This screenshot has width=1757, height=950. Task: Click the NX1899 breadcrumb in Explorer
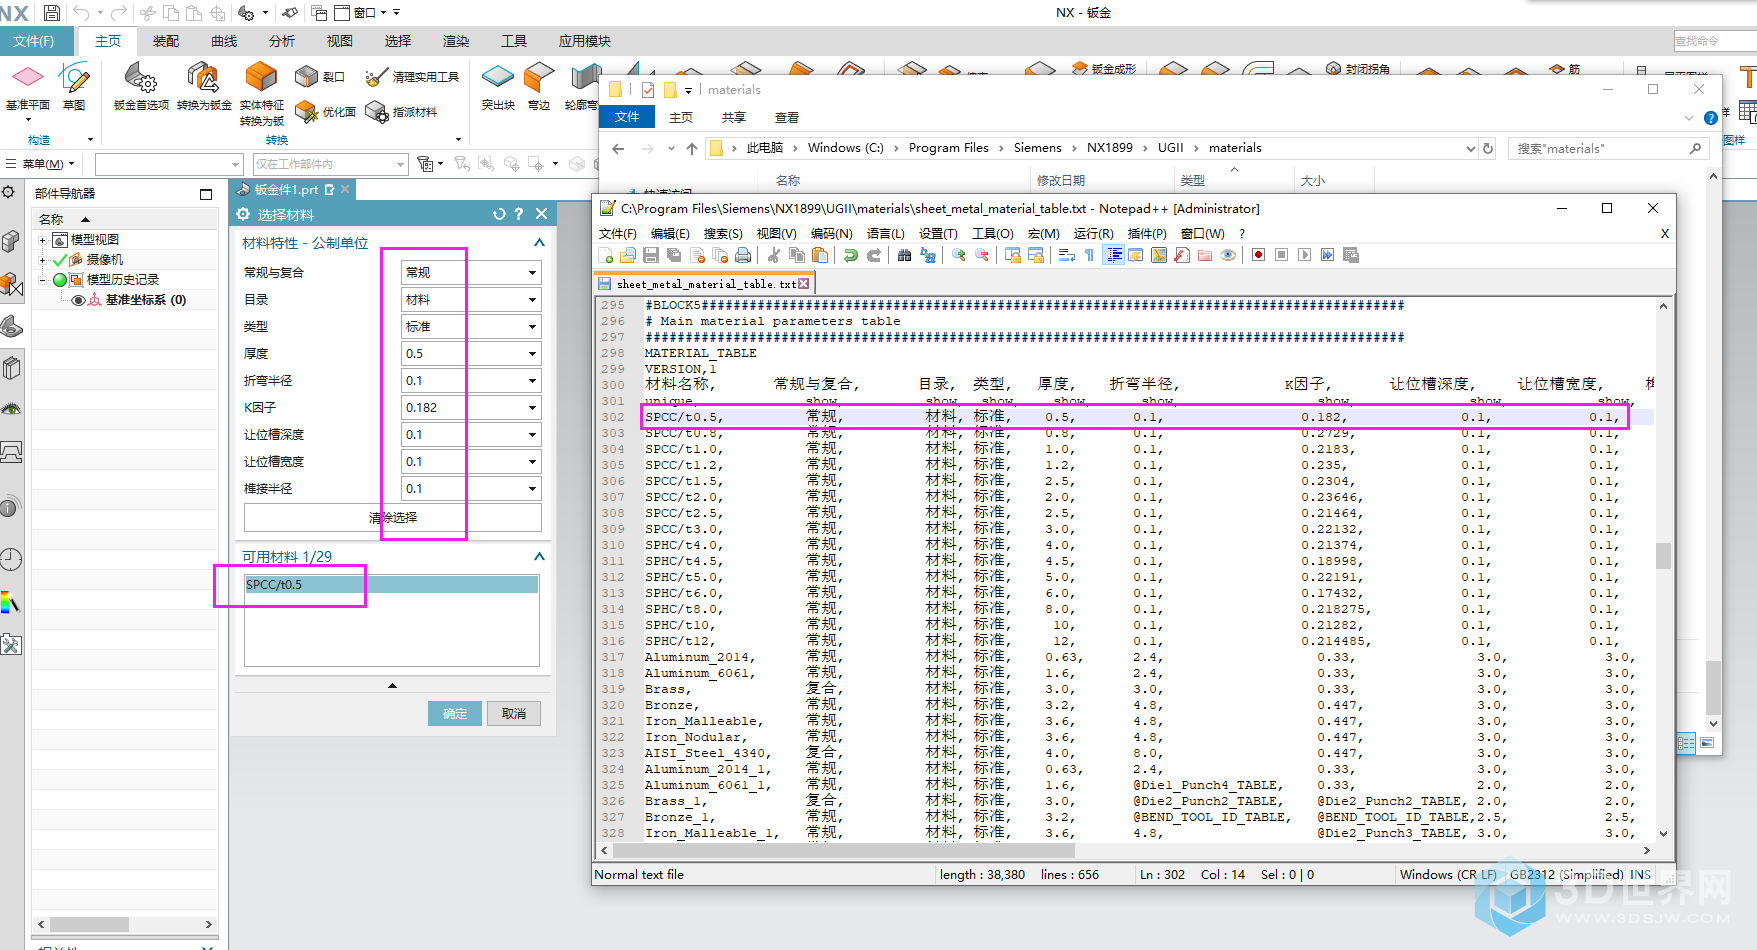(1110, 148)
